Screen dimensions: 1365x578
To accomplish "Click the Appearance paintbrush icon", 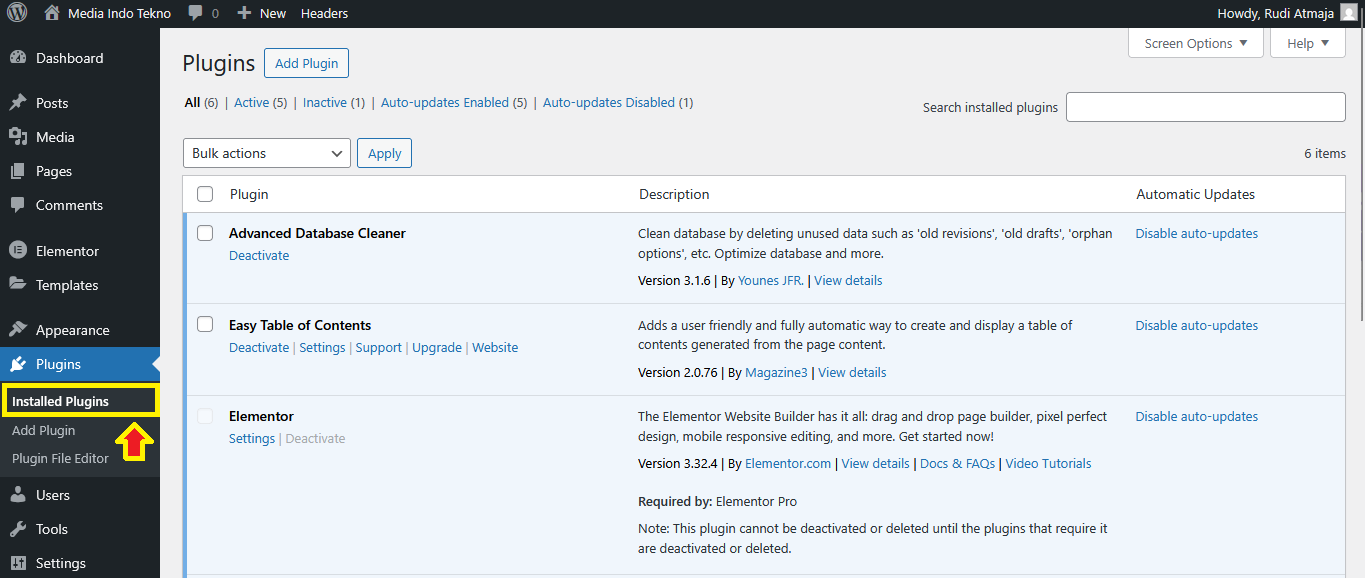I will [17, 330].
